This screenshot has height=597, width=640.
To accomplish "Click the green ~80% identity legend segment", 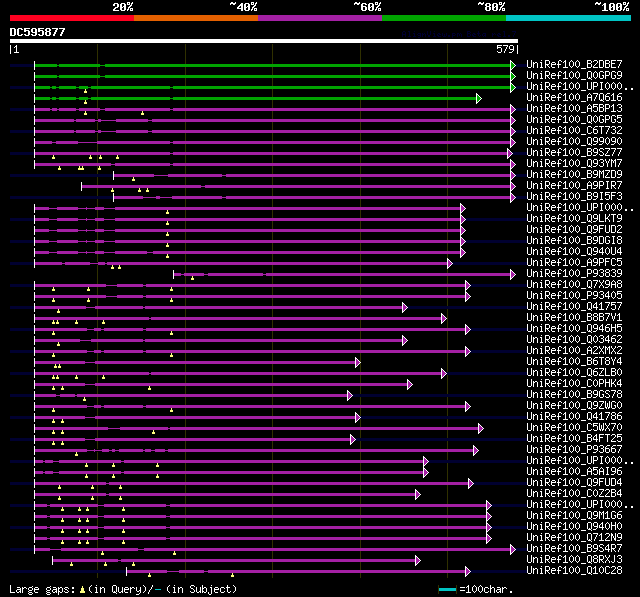I will 444,18.
